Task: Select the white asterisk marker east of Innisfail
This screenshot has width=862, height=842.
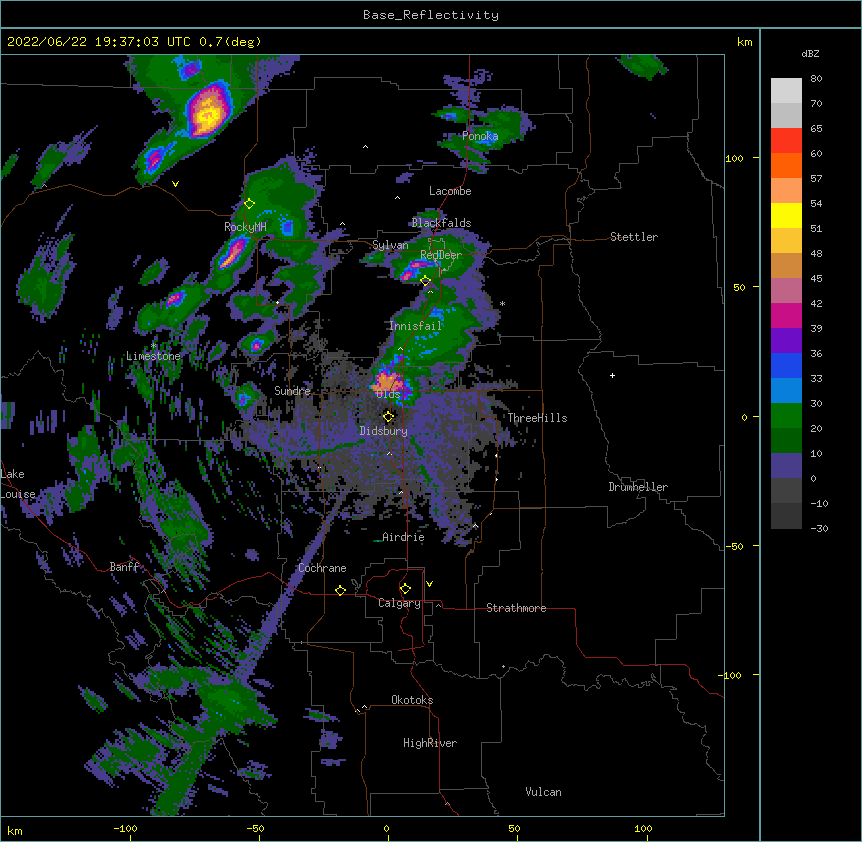Action: coord(502,304)
